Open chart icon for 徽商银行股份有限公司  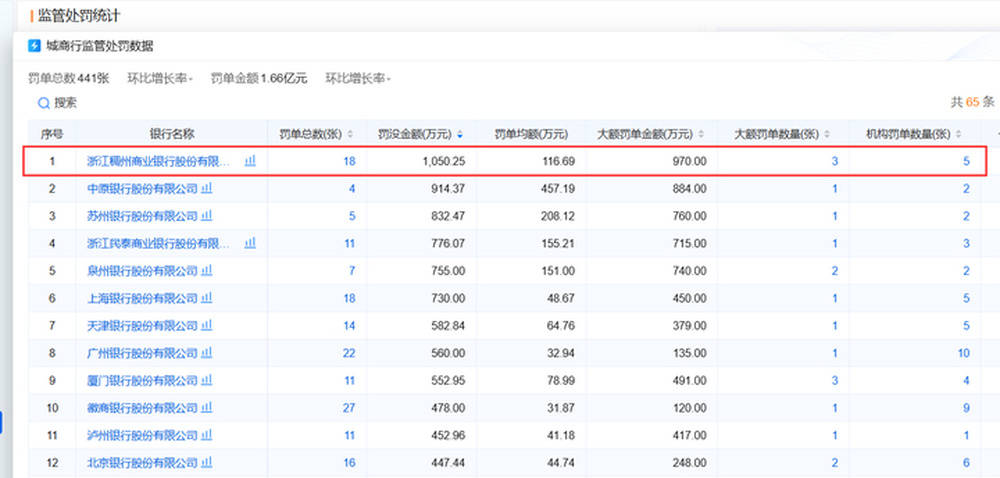(x=207, y=408)
